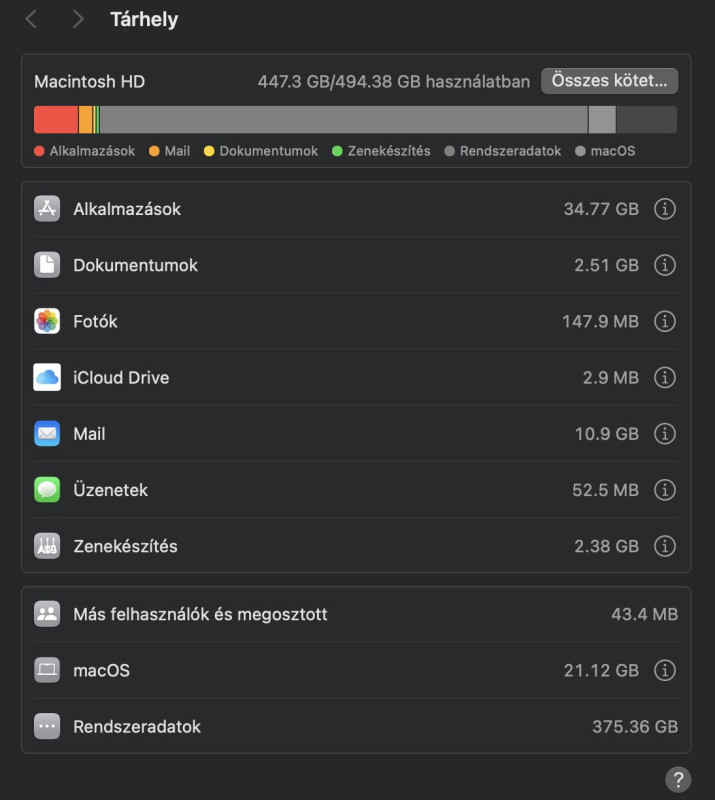Viewport: 715px width, 800px height.
Task: Show info for Fotók row
Action: (664, 321)
